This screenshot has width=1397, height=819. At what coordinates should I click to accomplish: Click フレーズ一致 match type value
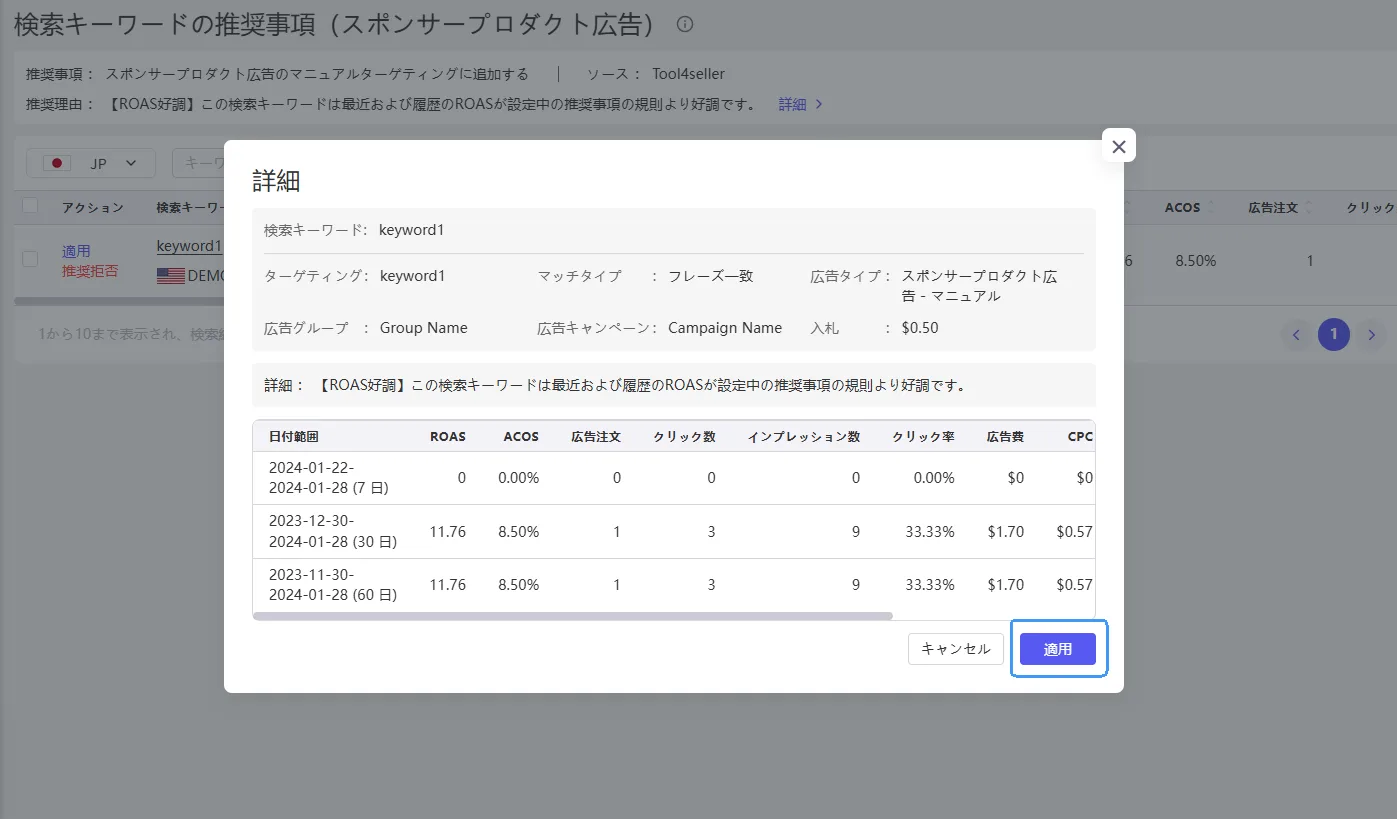[711, 276]
